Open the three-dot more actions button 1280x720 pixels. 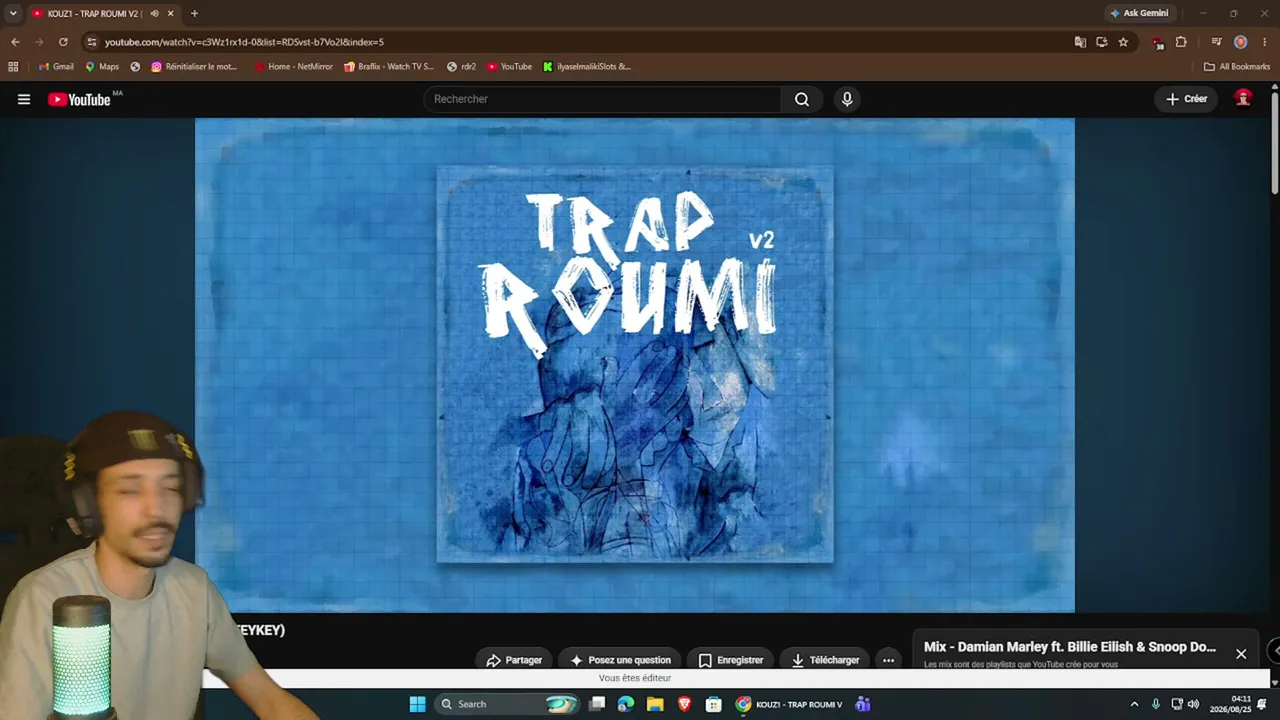click(888, 660)
